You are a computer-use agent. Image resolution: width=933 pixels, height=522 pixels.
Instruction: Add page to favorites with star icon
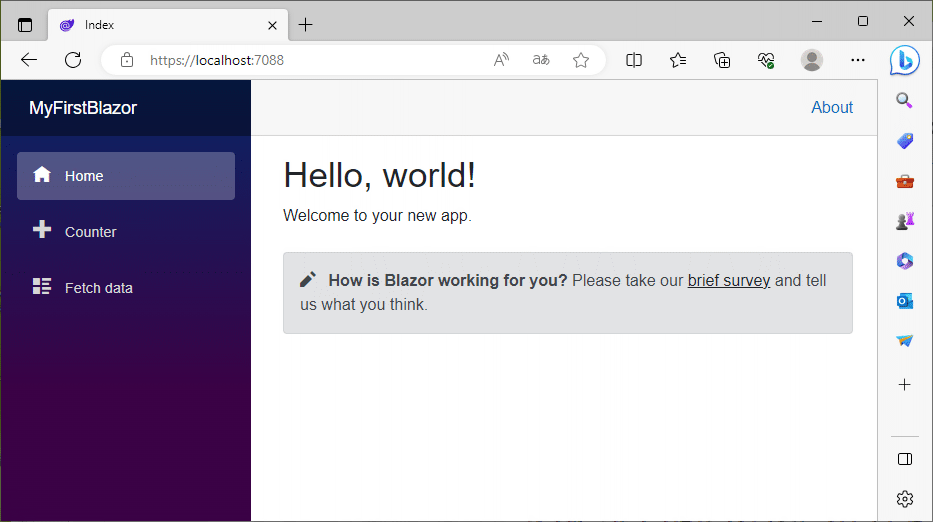(x=581, y=60)
